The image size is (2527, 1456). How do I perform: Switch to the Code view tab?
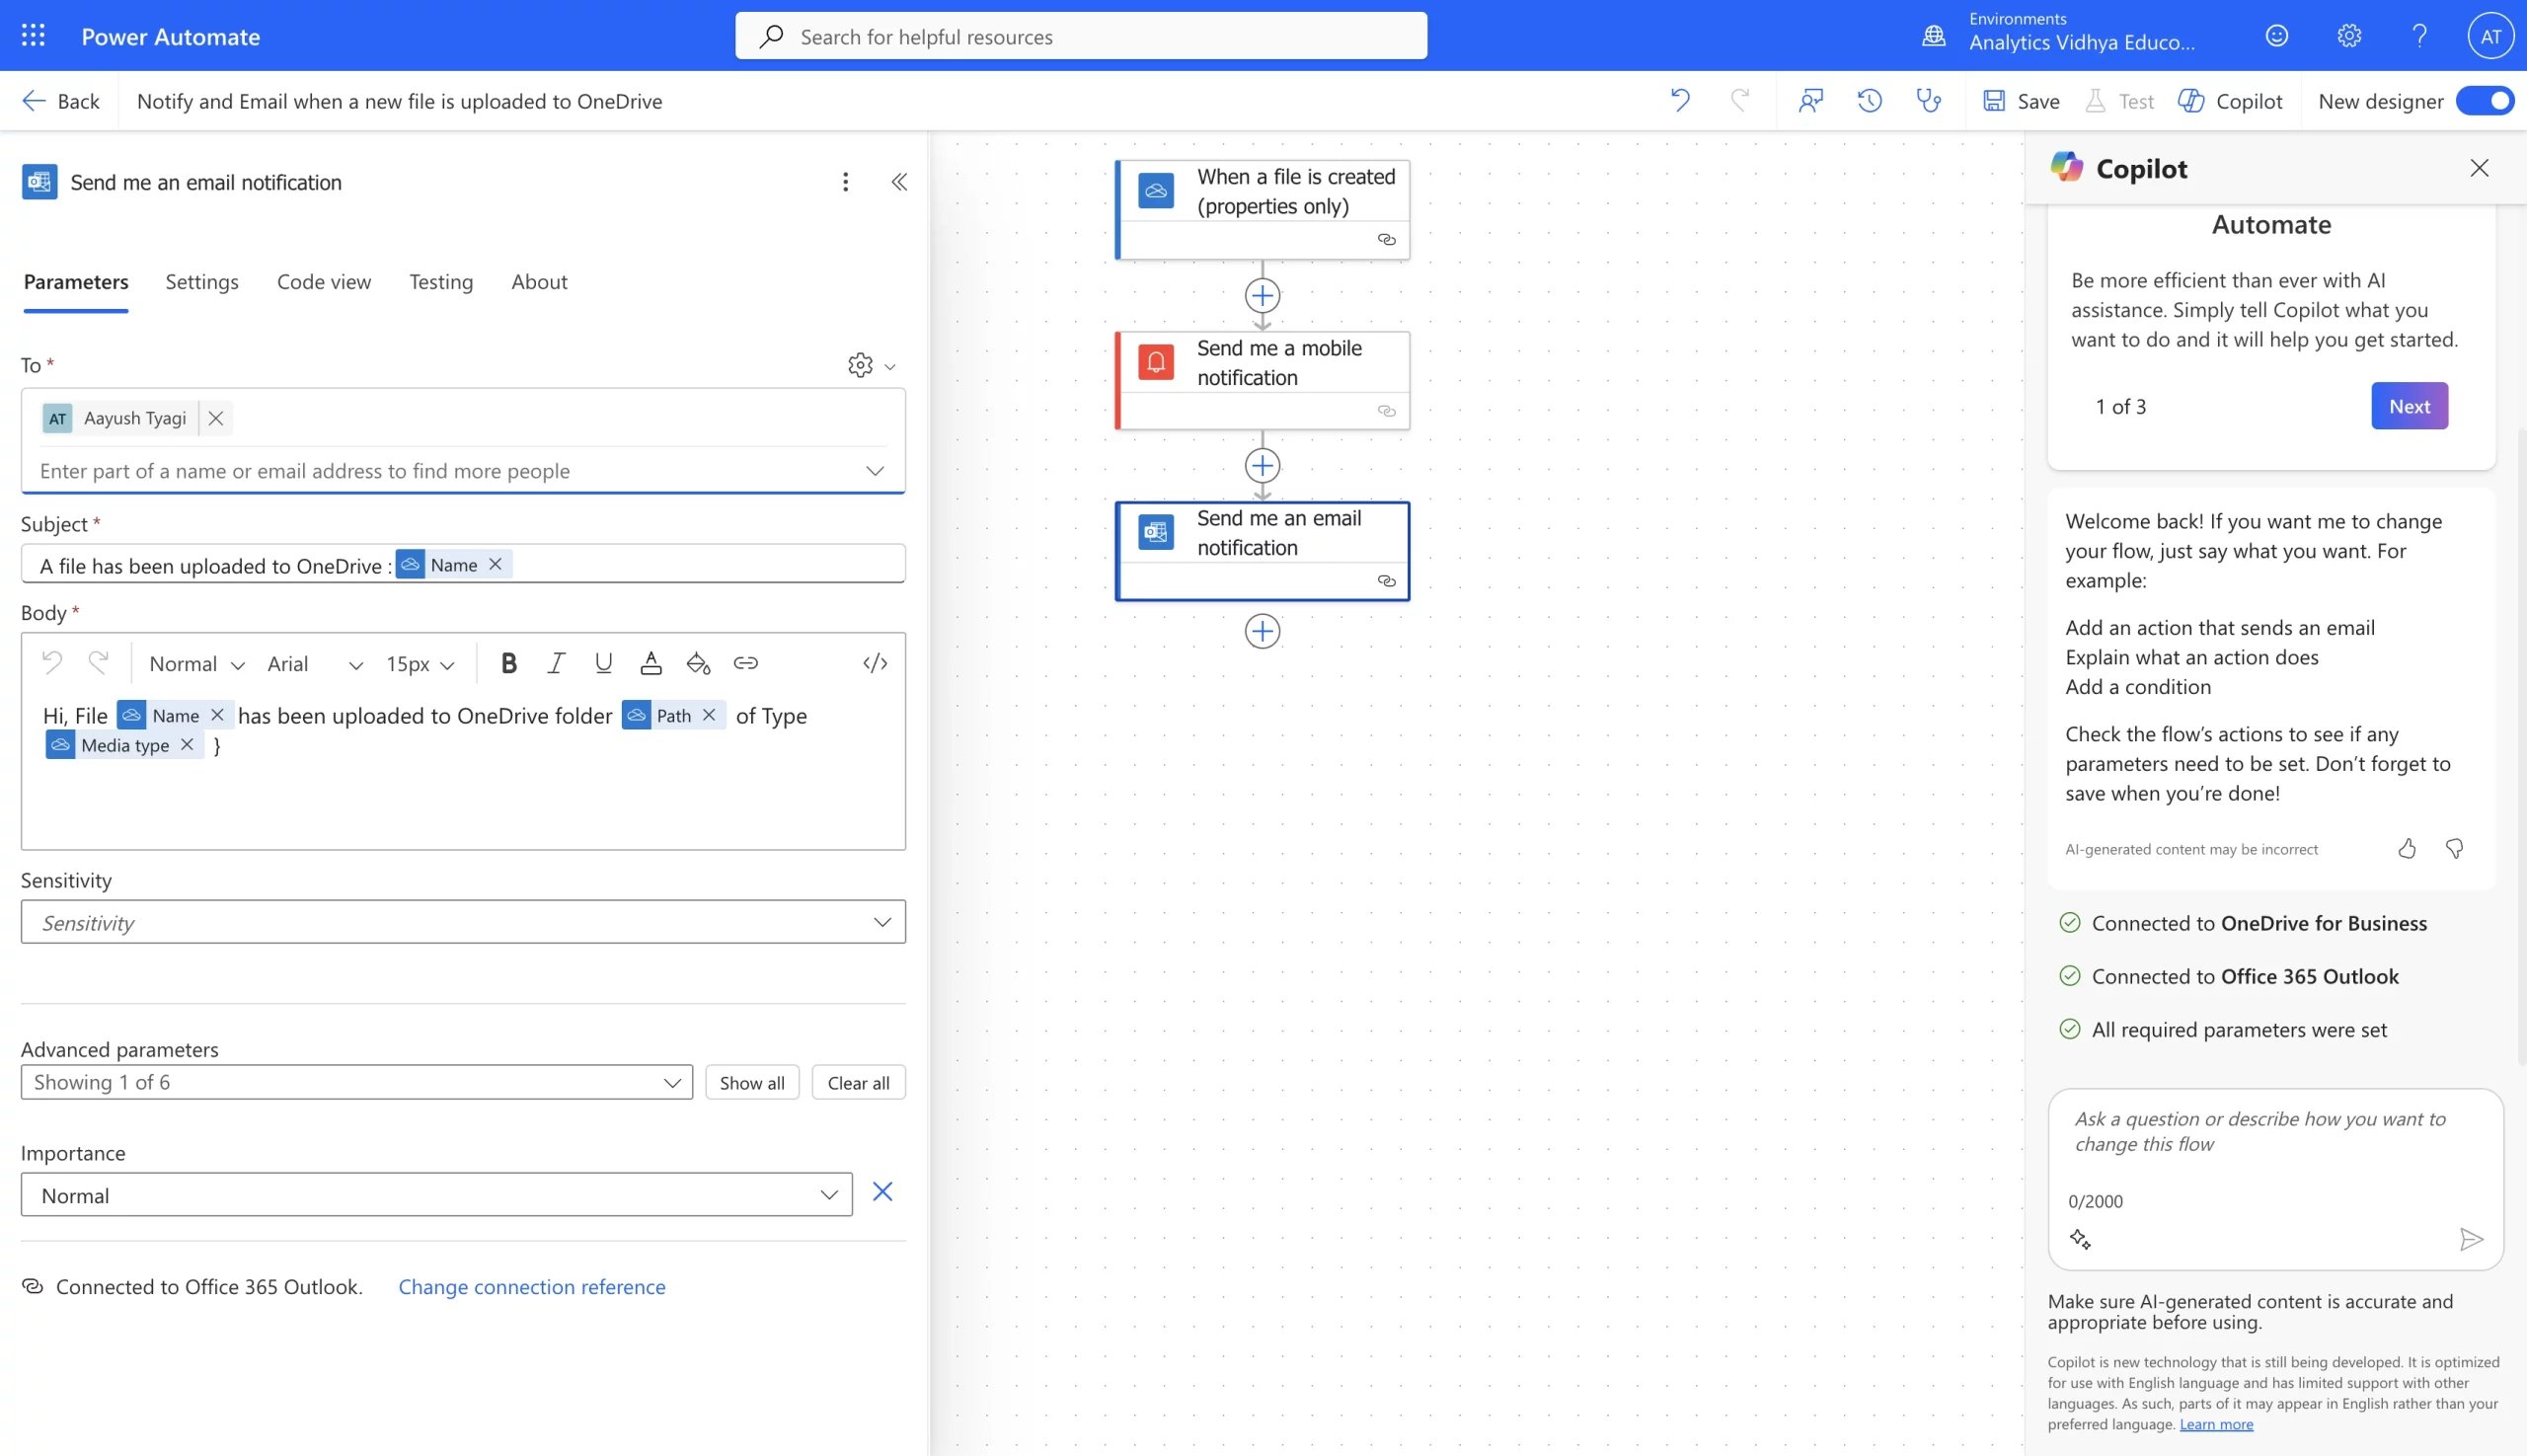323,282
